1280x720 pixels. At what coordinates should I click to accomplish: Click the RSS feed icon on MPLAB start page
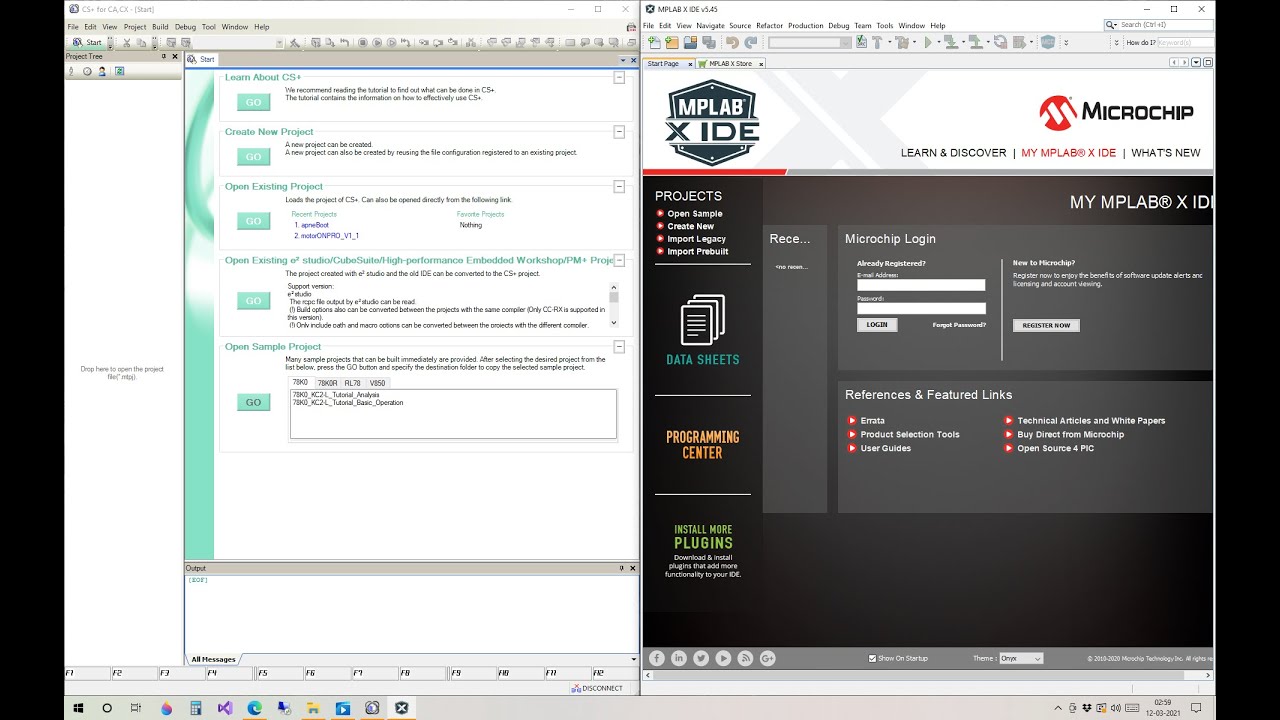[x=745, y=658]
